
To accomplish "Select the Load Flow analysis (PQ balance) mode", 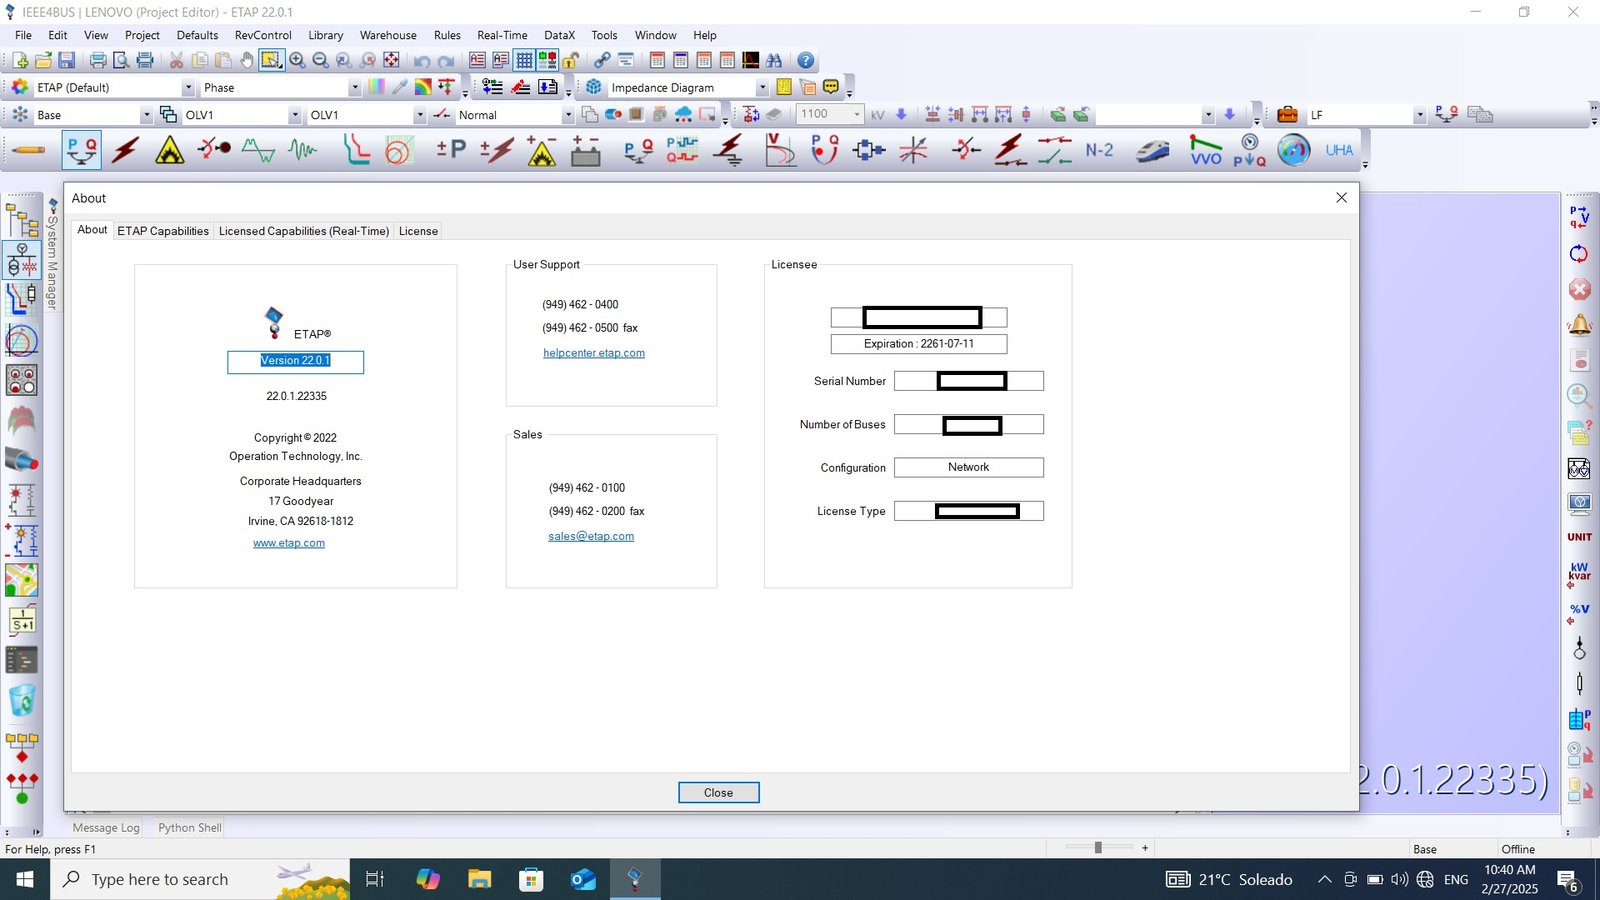I will 81,151.
